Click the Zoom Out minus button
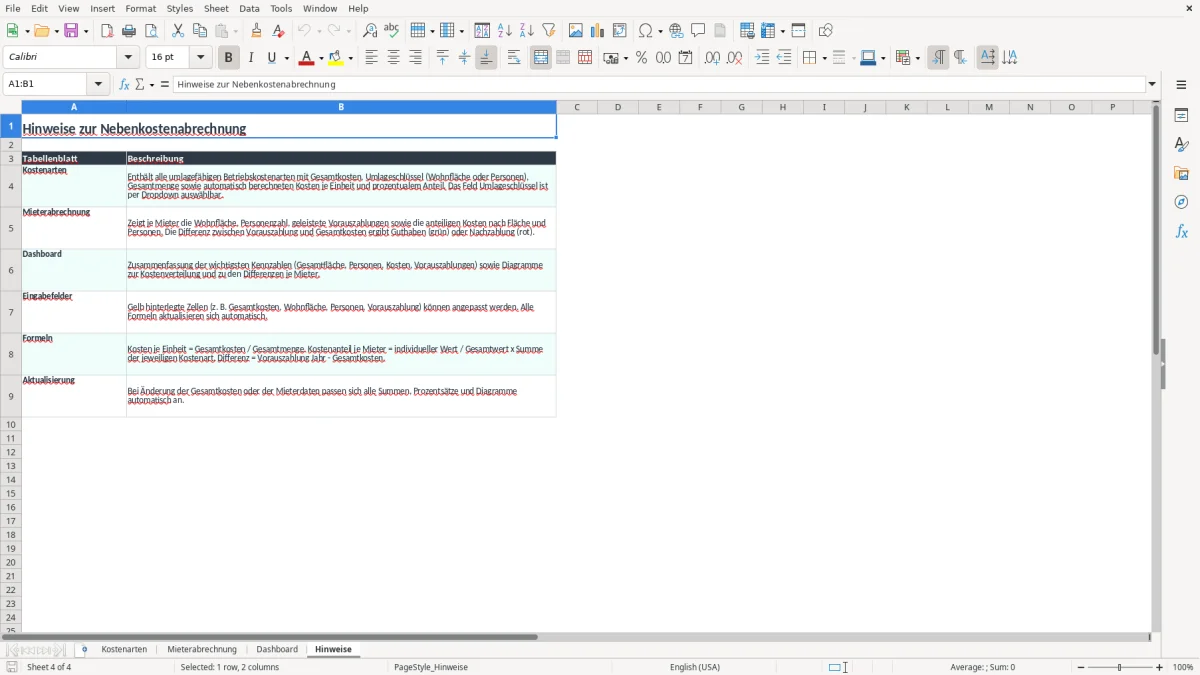The width and height of the screenshot is (1200, 675). tap(1081, 667)
